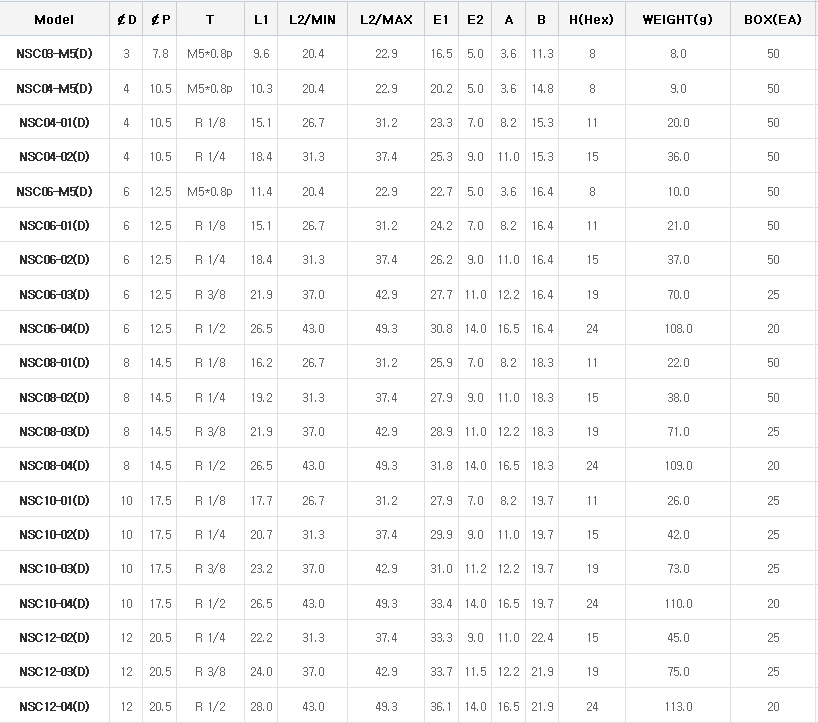Select the NSC03-M5(D) model row
Viewport: 818px width, 723px height.
point(54,54)
